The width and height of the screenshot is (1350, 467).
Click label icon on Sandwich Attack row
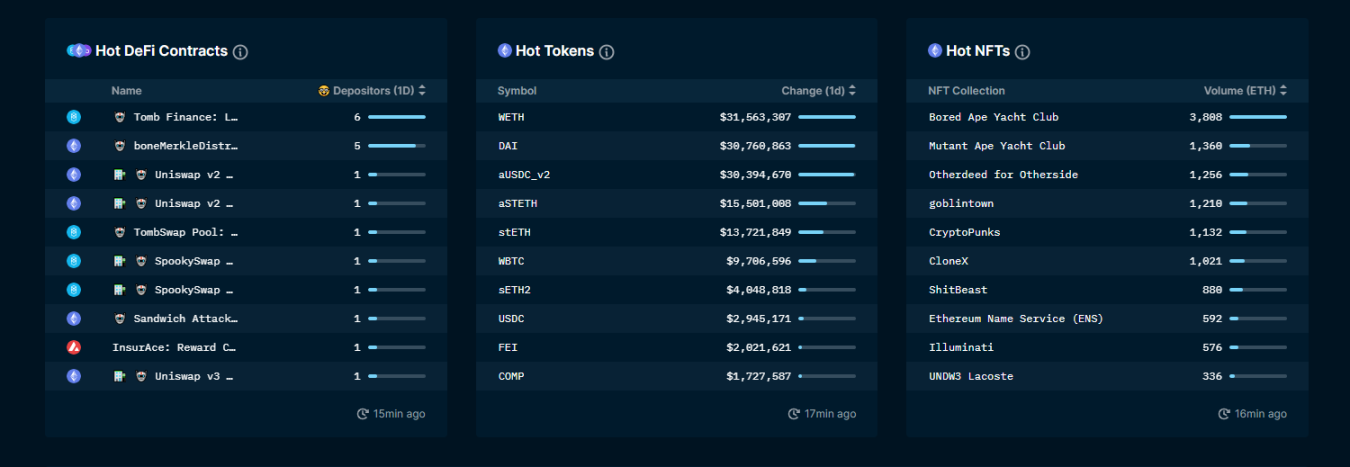[x=121, y=319]
